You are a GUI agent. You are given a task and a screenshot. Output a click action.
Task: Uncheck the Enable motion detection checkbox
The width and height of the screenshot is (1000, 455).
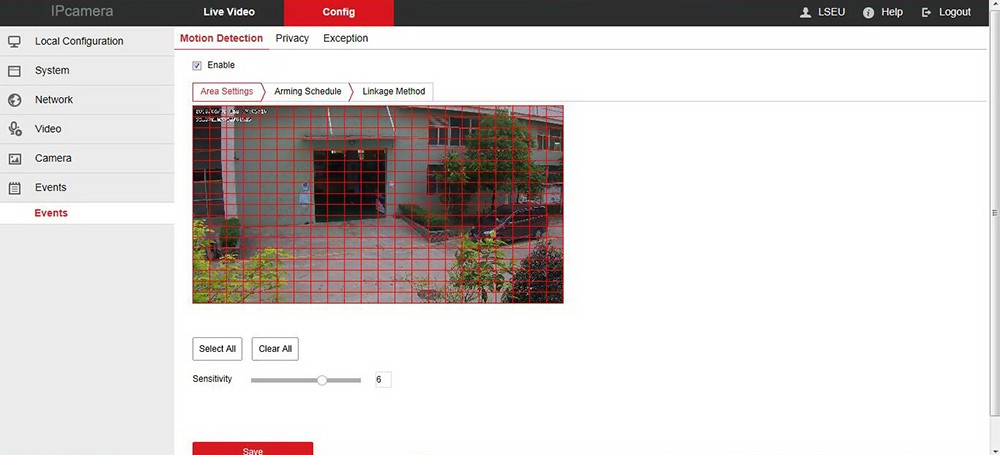[x=197, y=66]
